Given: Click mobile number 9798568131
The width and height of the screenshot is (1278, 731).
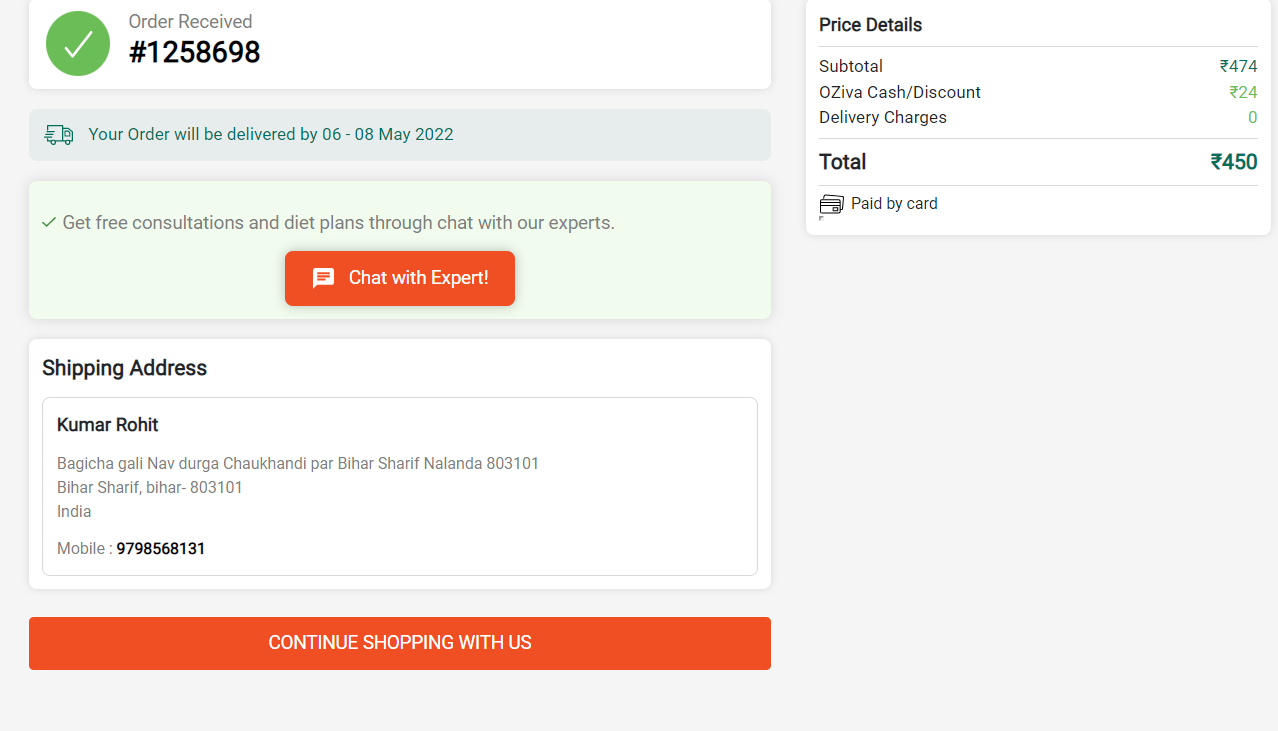Looking at the screenshot, I should coord(161,549).
